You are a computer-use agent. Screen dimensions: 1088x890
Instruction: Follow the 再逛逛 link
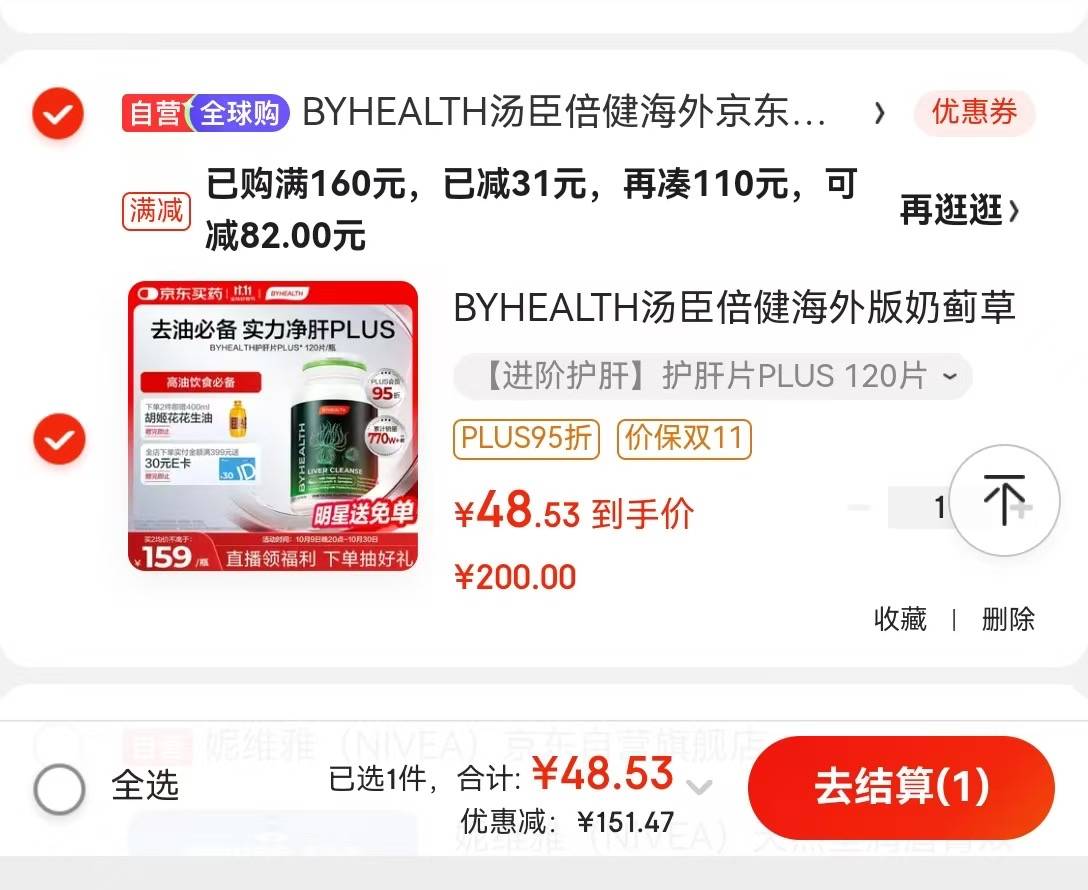[x=959, y=210]
